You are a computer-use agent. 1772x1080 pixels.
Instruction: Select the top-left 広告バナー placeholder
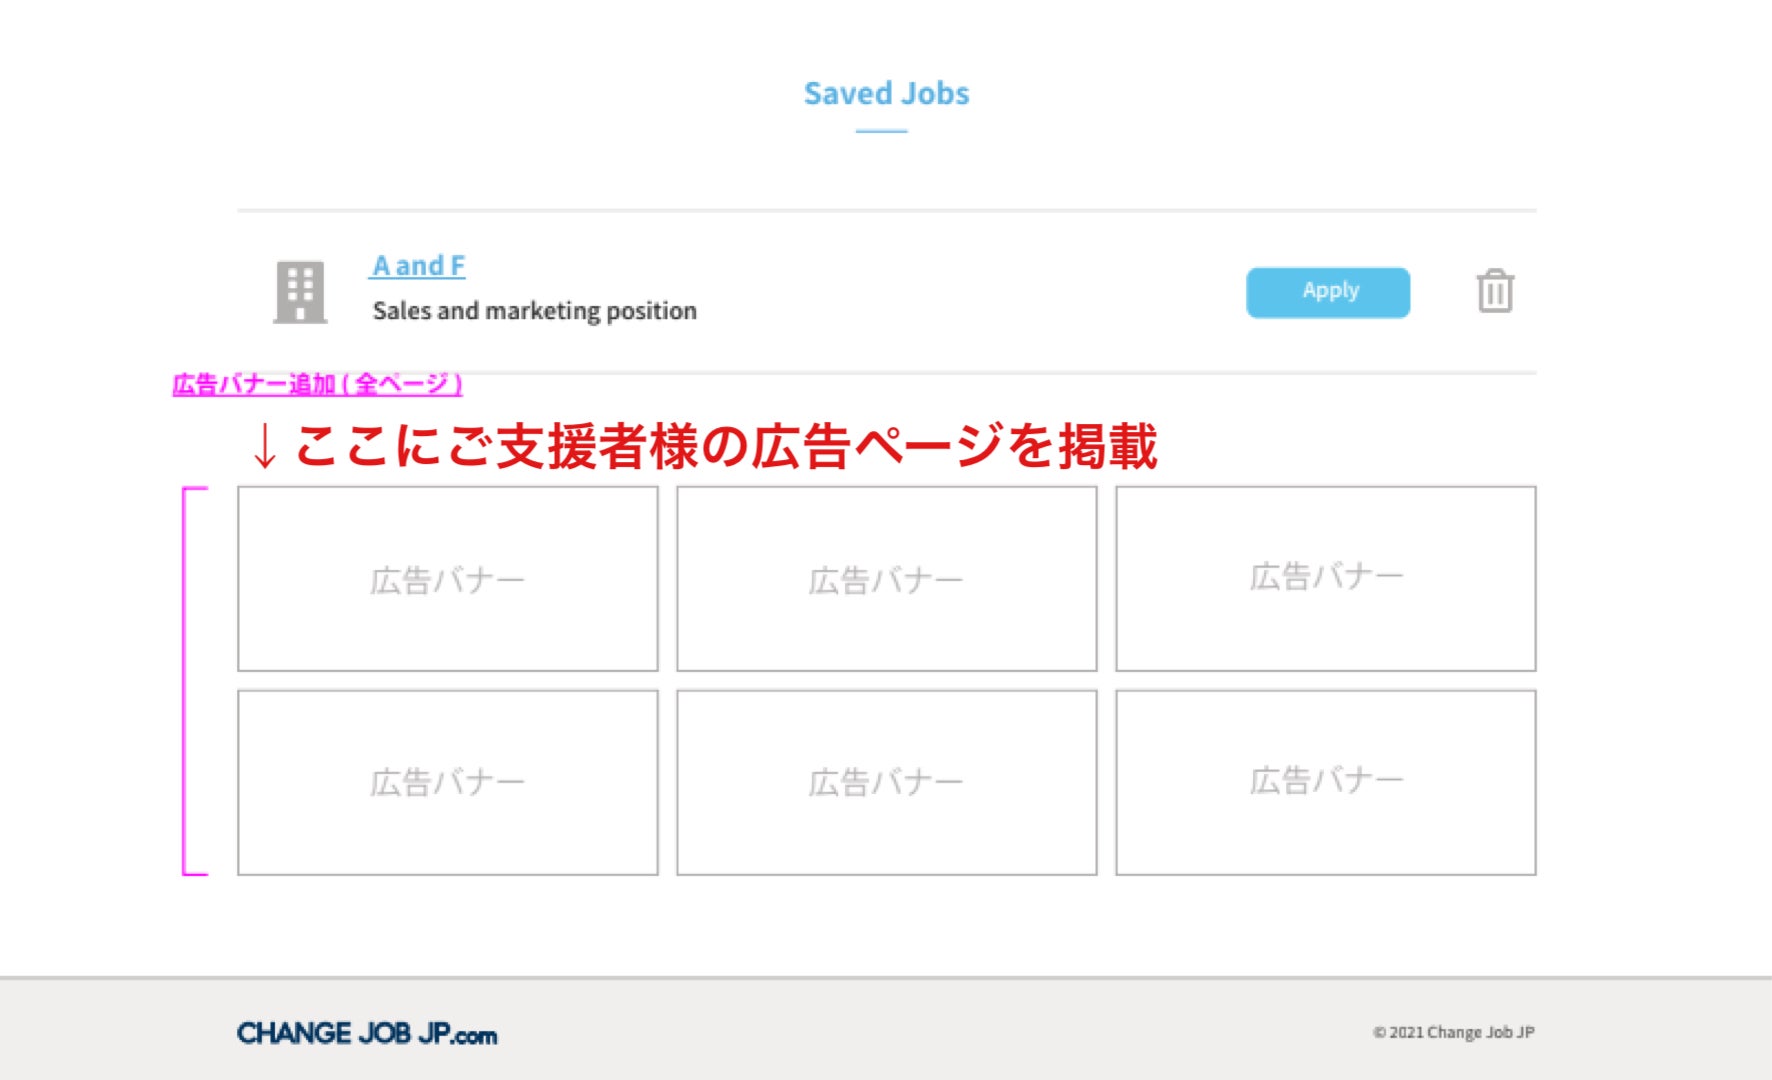pyautogui.click(x=447, y=579)
